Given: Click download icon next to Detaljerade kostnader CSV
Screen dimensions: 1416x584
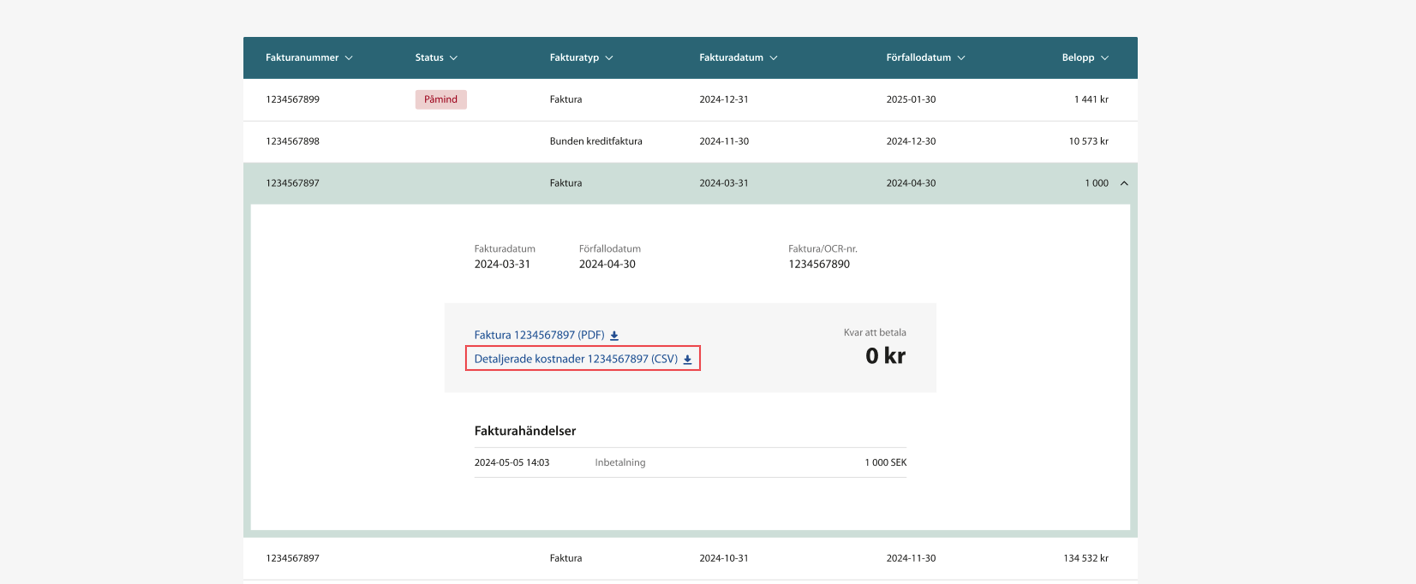Looking at the screenshot, I should pos(688,360).
